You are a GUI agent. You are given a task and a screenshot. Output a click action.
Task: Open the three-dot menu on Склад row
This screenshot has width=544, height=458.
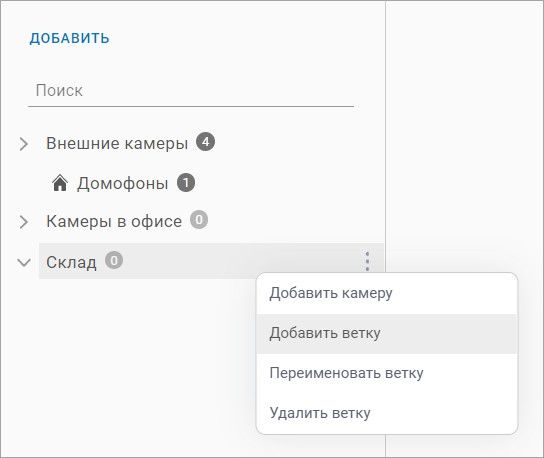point(367,261)
